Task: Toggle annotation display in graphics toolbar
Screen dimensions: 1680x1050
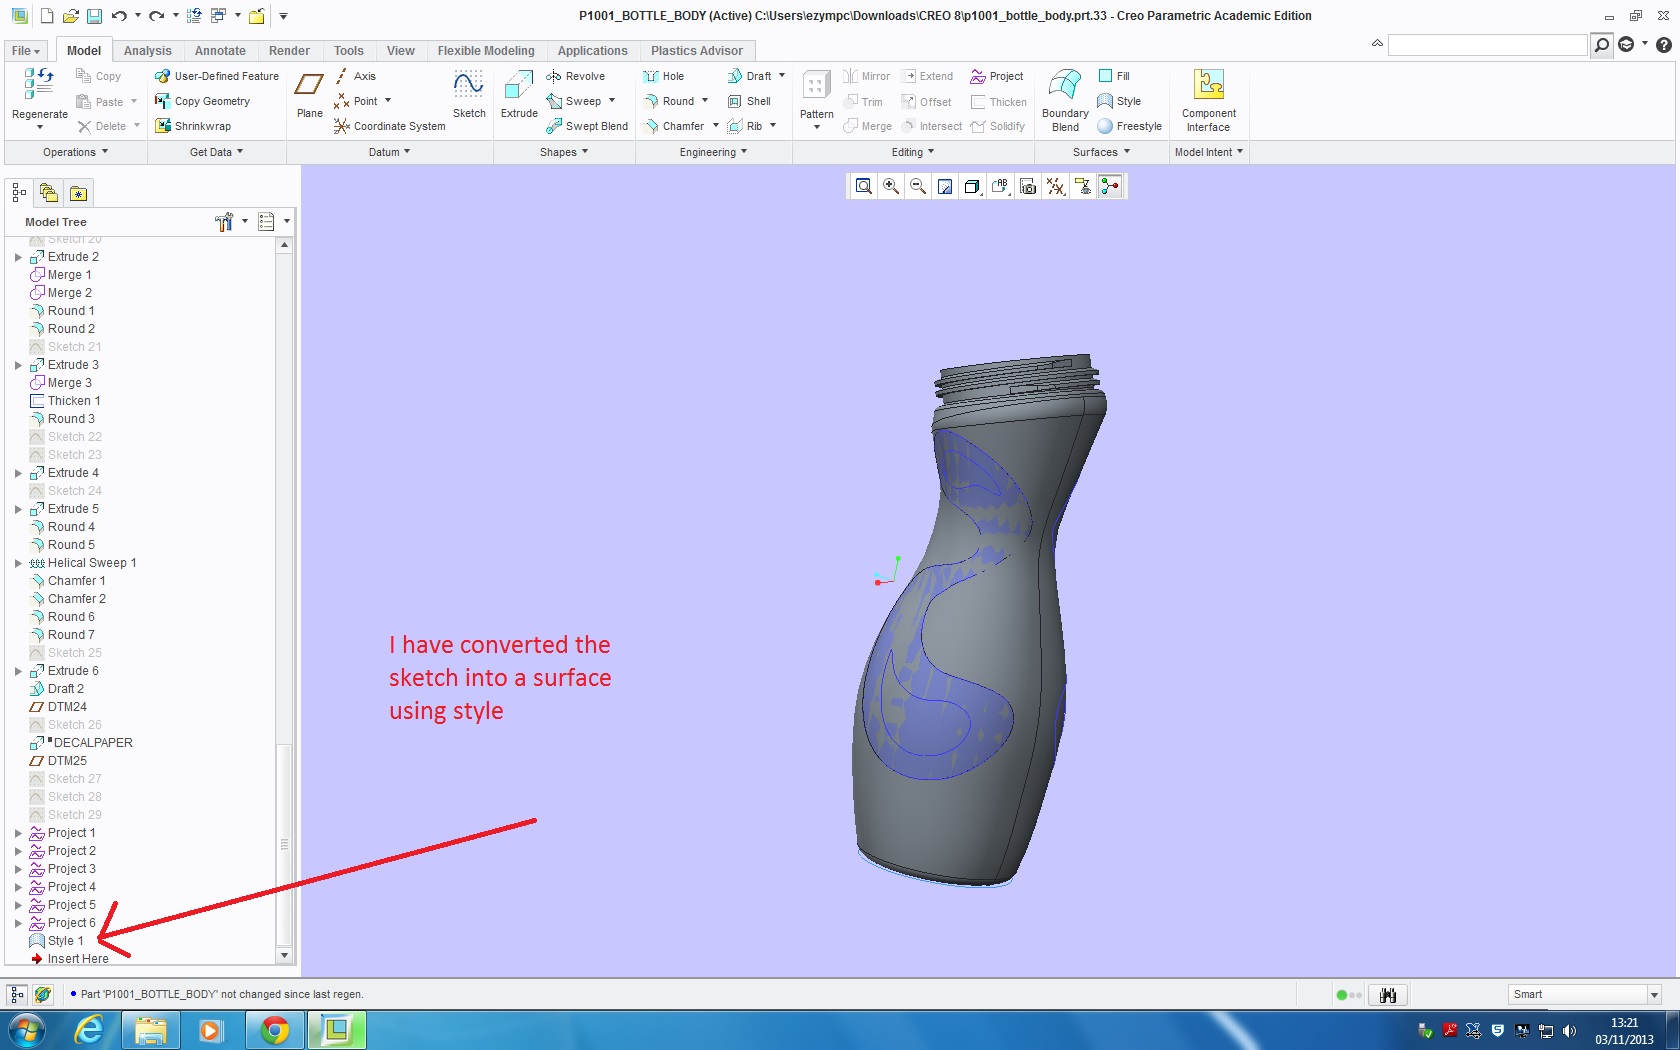Action: point(1083,186)
